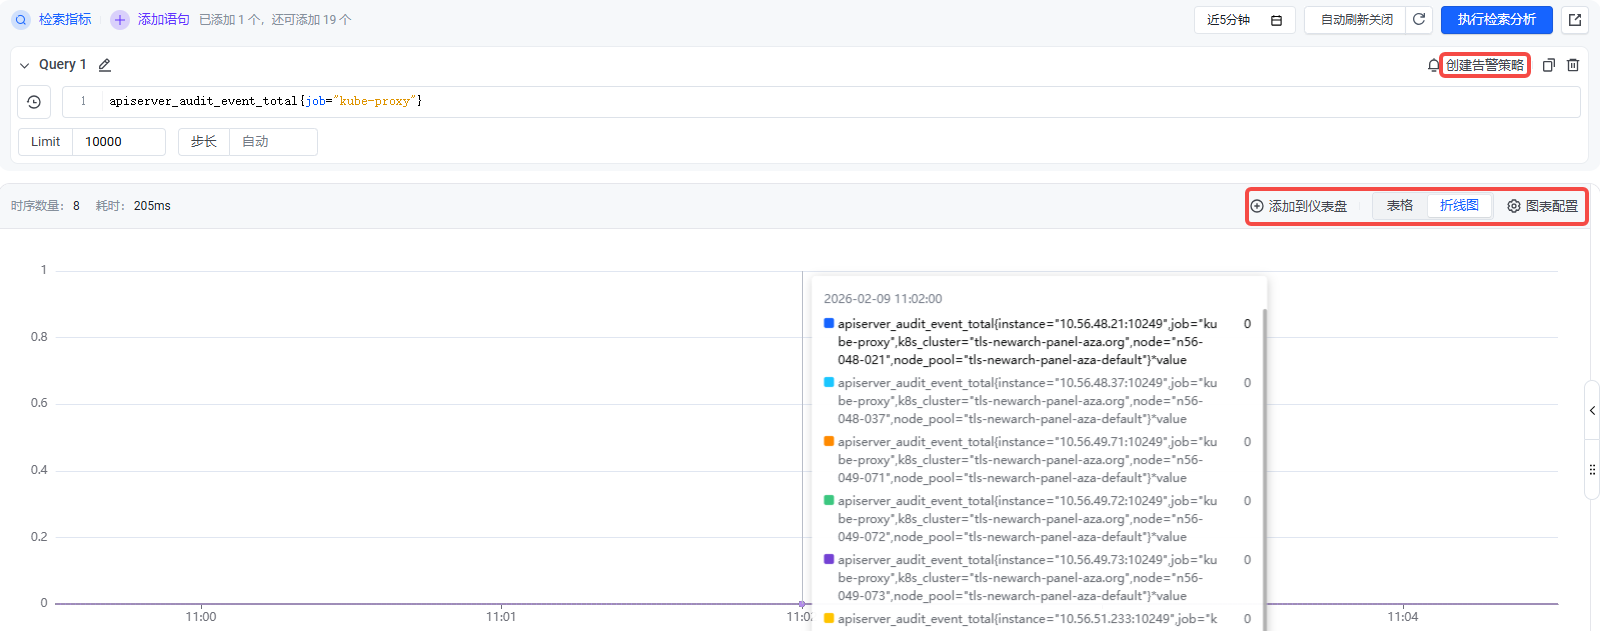The width and height of the screenshot is (1600, 631).
Task: Click the 创建告警策略 link
Action: tap(1485, 65)
